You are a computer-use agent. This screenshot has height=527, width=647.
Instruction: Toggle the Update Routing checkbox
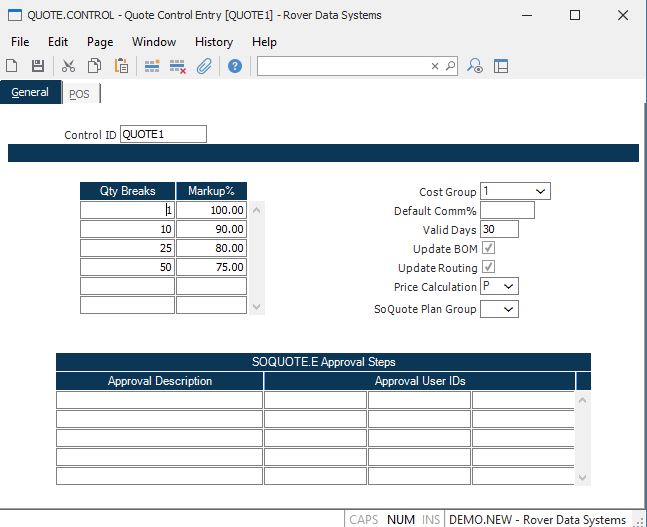click(488, 268)
